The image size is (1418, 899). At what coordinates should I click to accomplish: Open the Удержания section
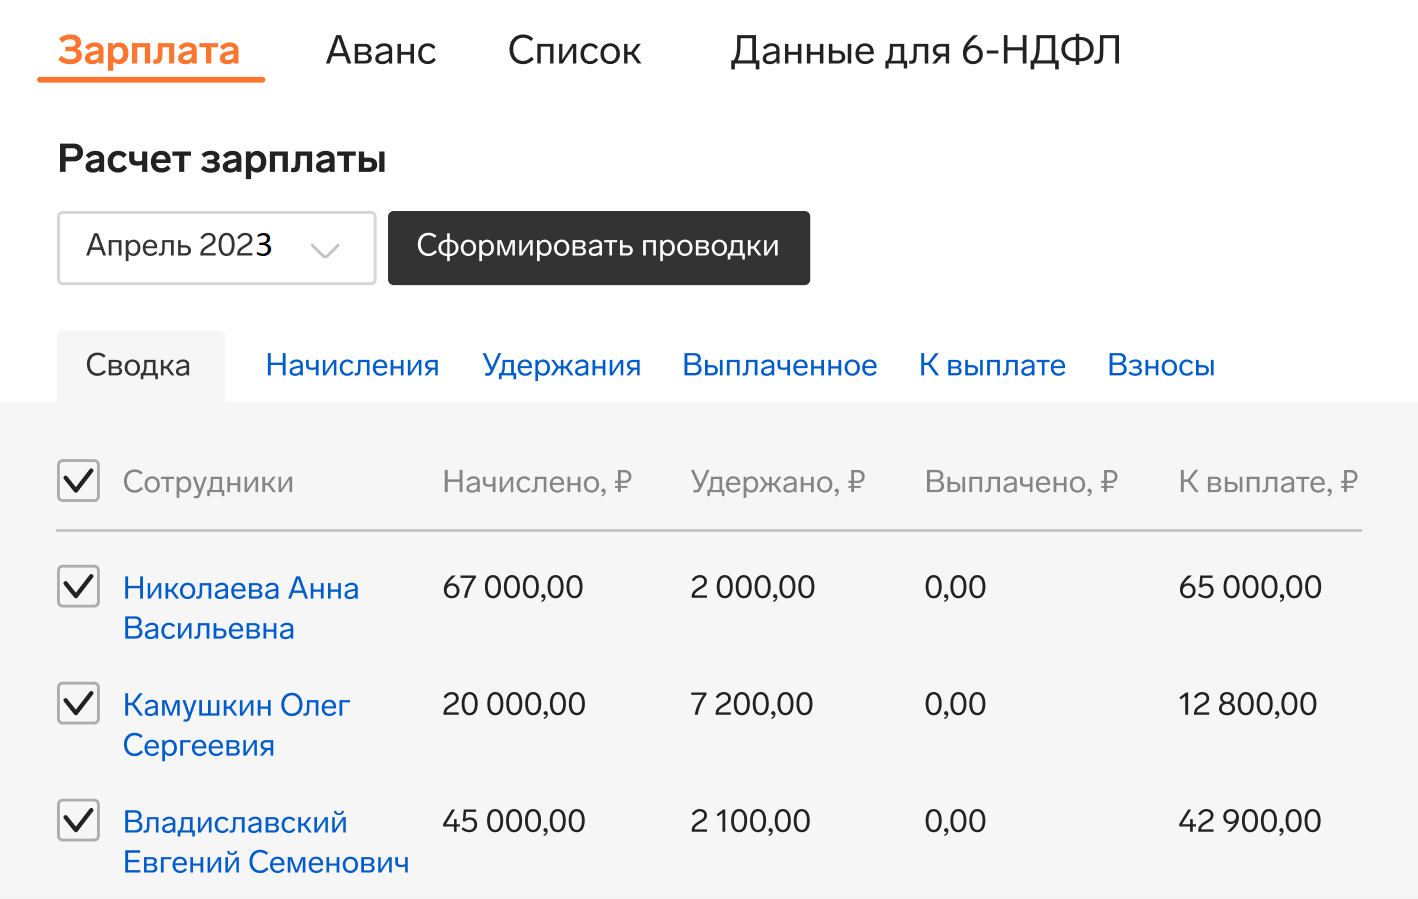561,366
